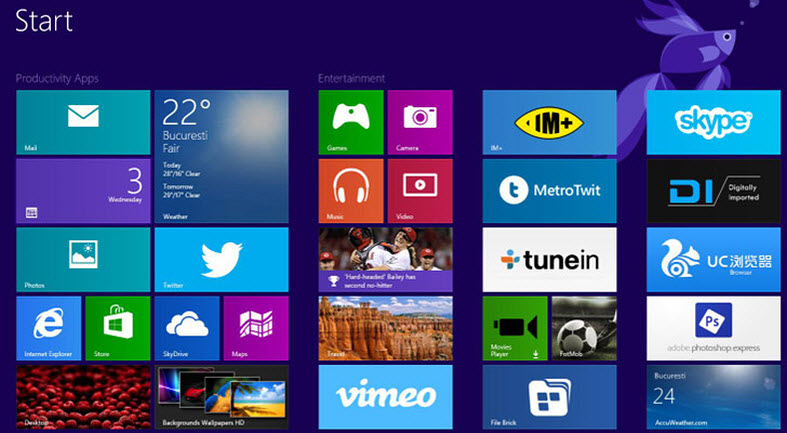Viewport: 787px width, 433px height.
Task: Launch the Video app tile
Action: click(419, 190)
